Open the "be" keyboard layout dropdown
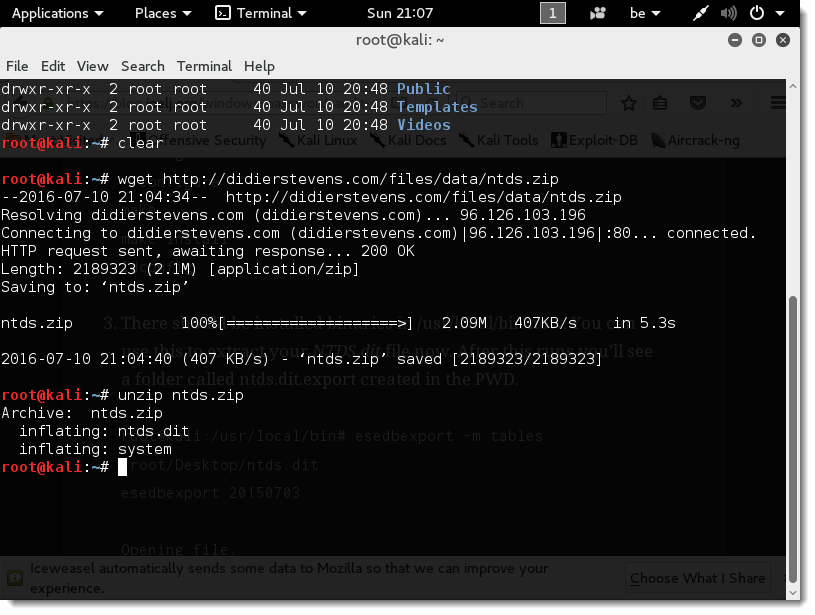Screen dimensions: 815x615 pyautogui.click(x=644, y=13)
